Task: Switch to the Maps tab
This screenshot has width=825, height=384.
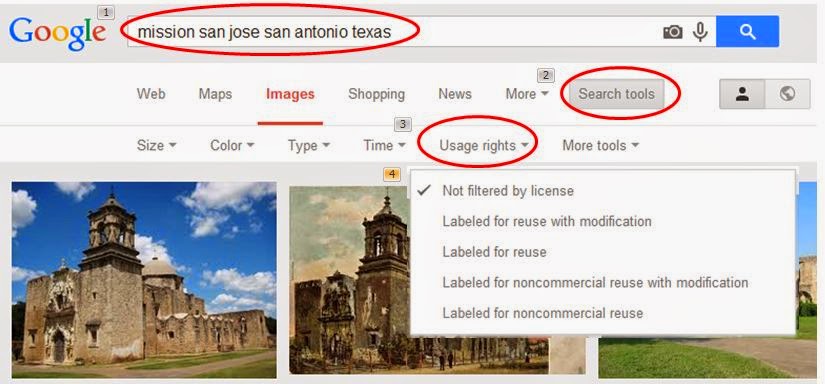Action: [x=215, y=94]
